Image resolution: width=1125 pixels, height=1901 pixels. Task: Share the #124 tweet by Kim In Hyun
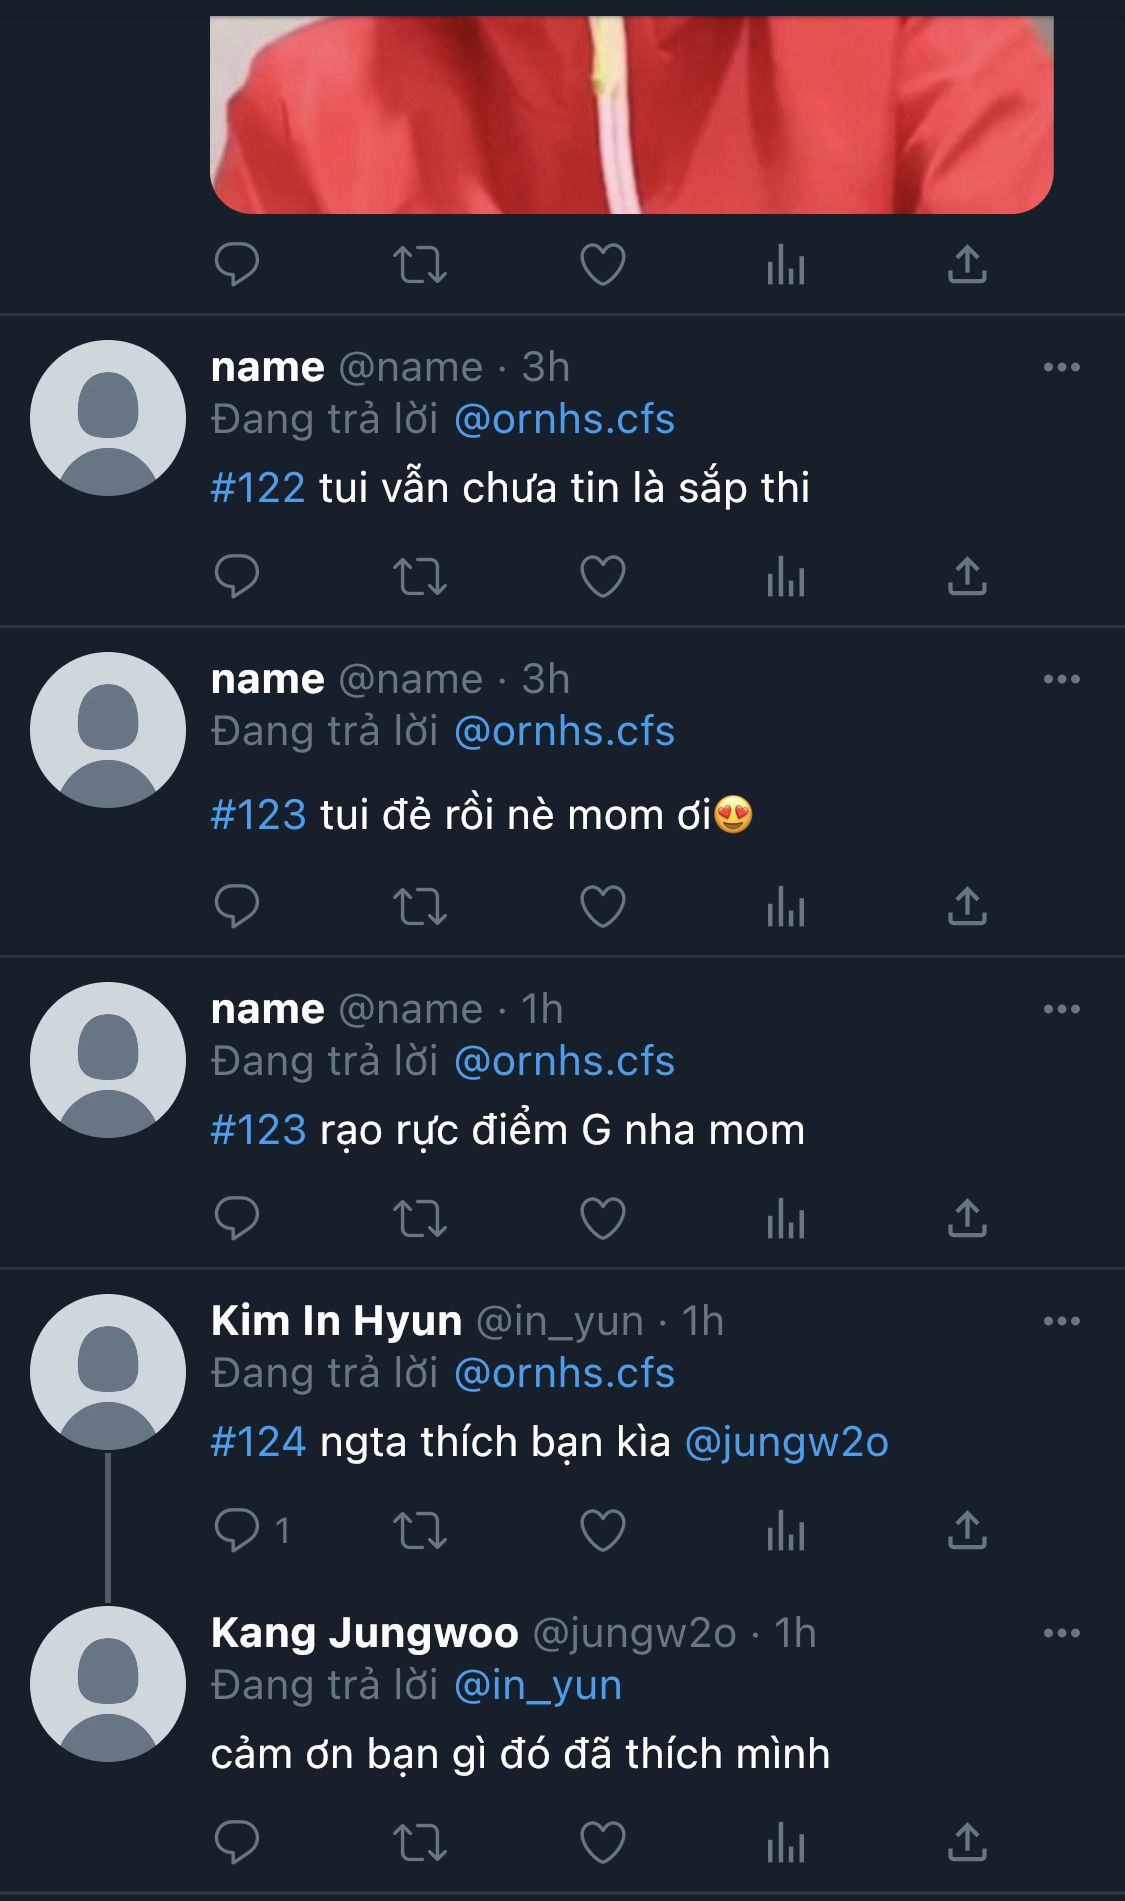[x=967, y=1530]
